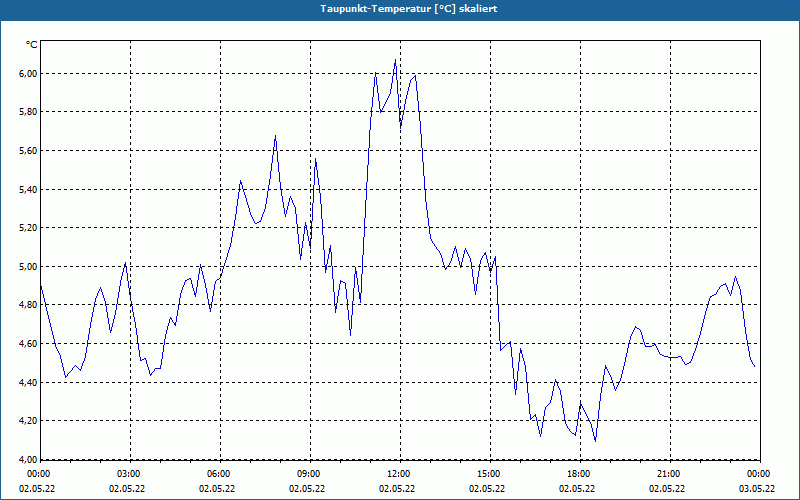Click the °C unit label
The image size is (800, 500).
pyautogui.click(x=32, y=45)
